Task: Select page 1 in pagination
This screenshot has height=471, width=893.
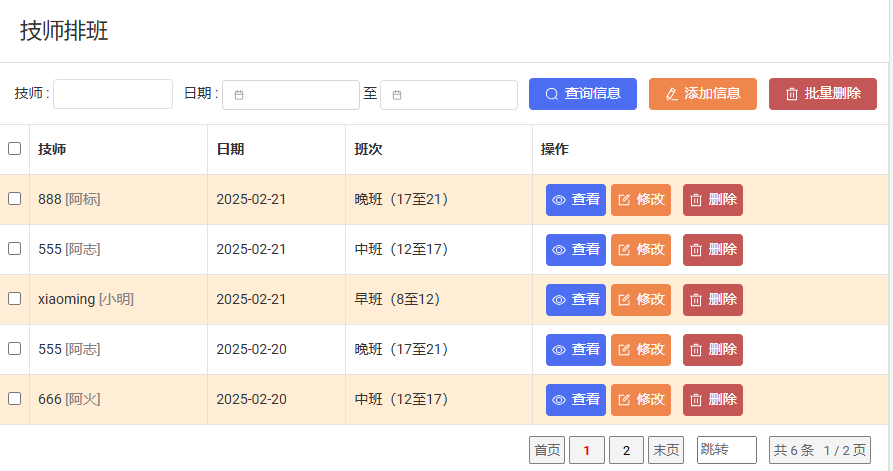Action: [587, 451]
